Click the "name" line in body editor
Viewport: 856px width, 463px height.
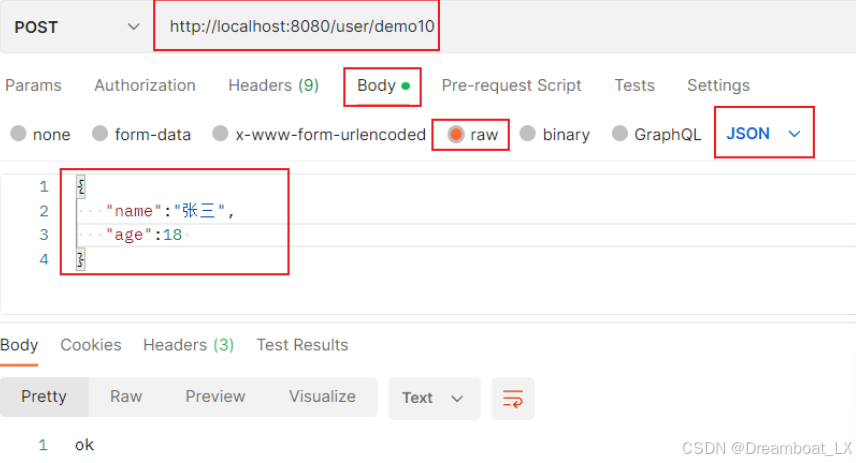(170, 211)
